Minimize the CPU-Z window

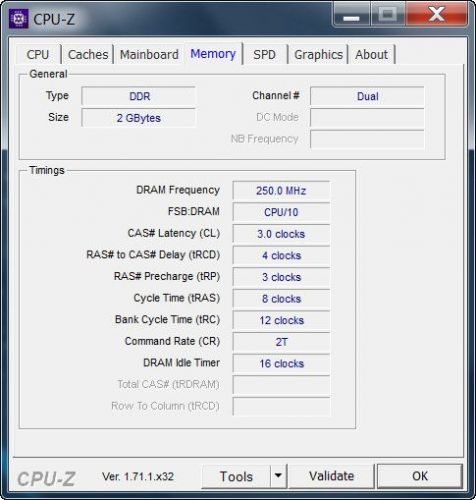351,15
